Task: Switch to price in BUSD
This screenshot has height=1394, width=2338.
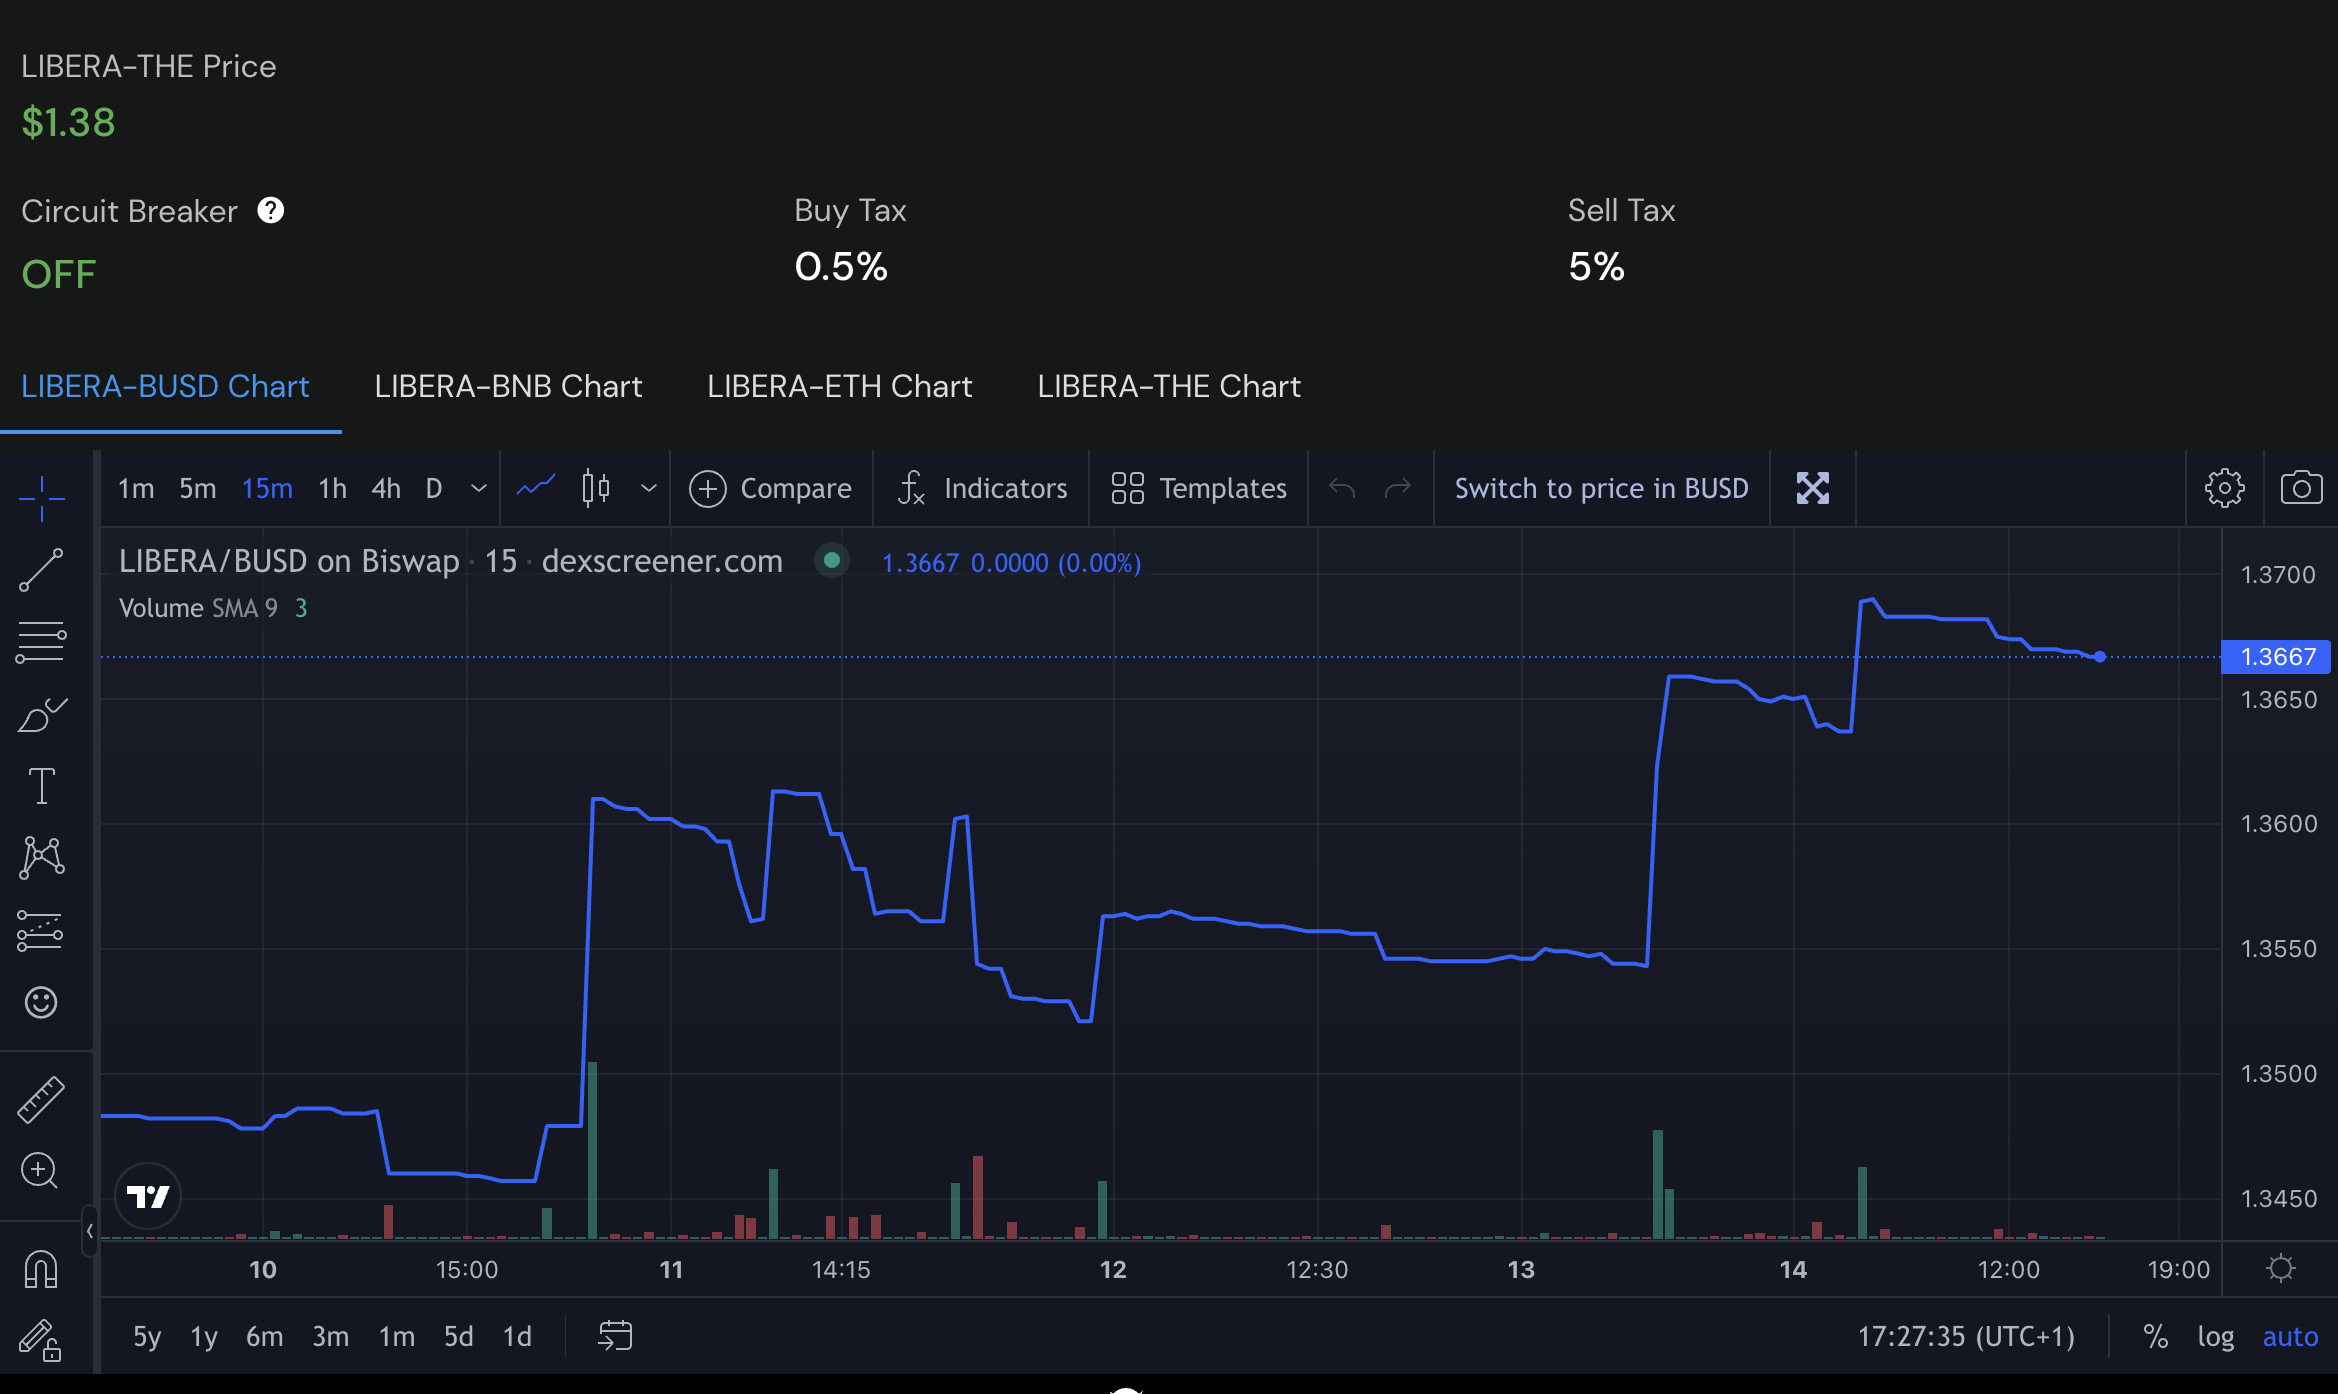Action: 1601,488
